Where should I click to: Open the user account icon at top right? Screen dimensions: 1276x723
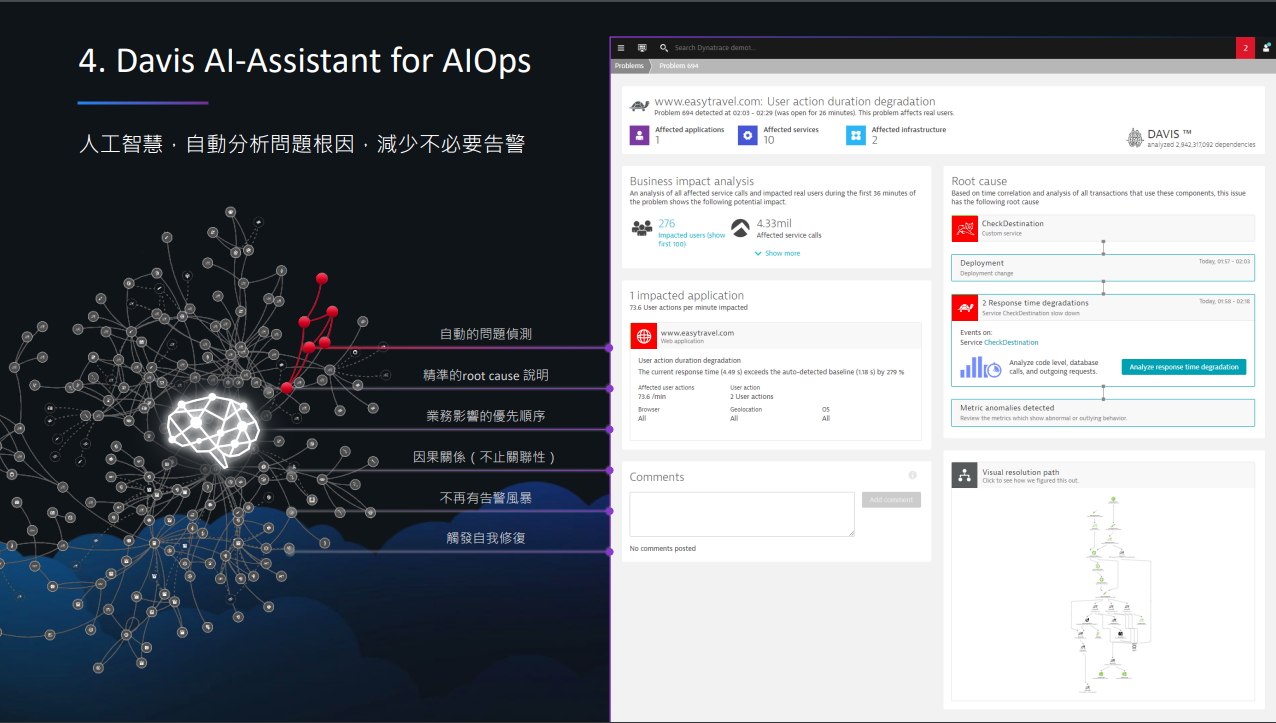[1266, 47]
